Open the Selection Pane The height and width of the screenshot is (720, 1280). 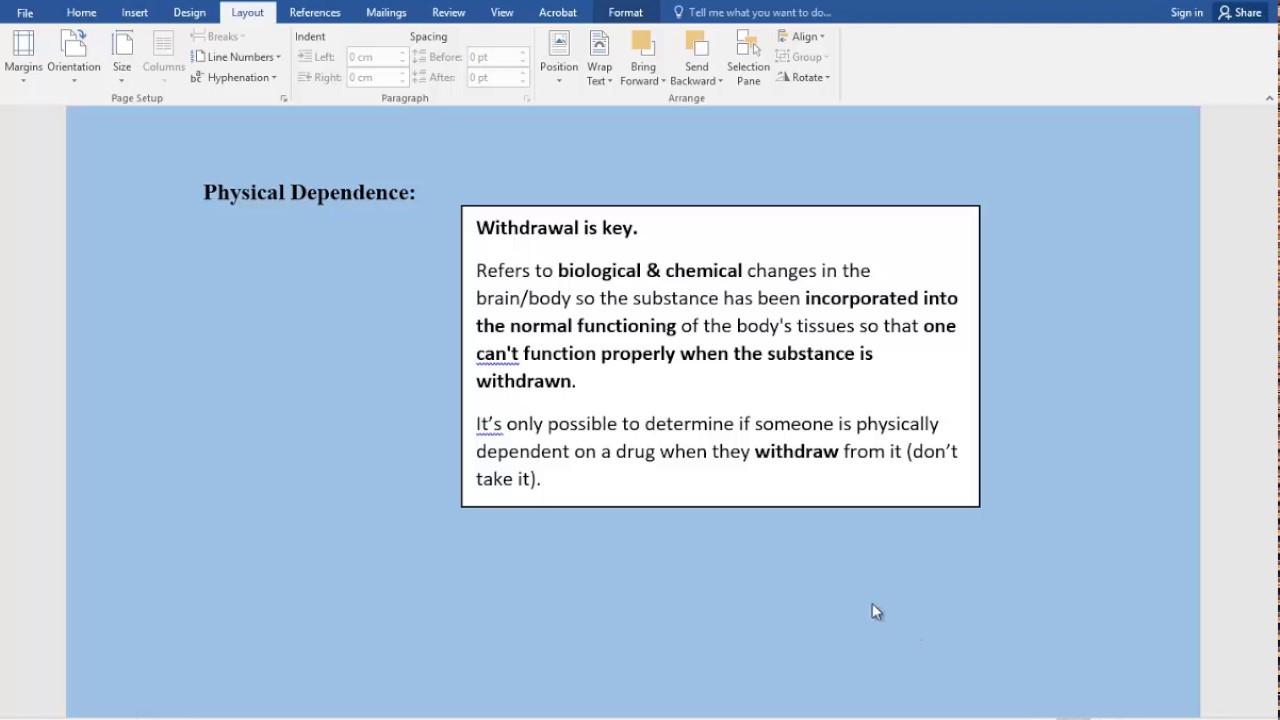pyautogui.click(x=748, y=57)
